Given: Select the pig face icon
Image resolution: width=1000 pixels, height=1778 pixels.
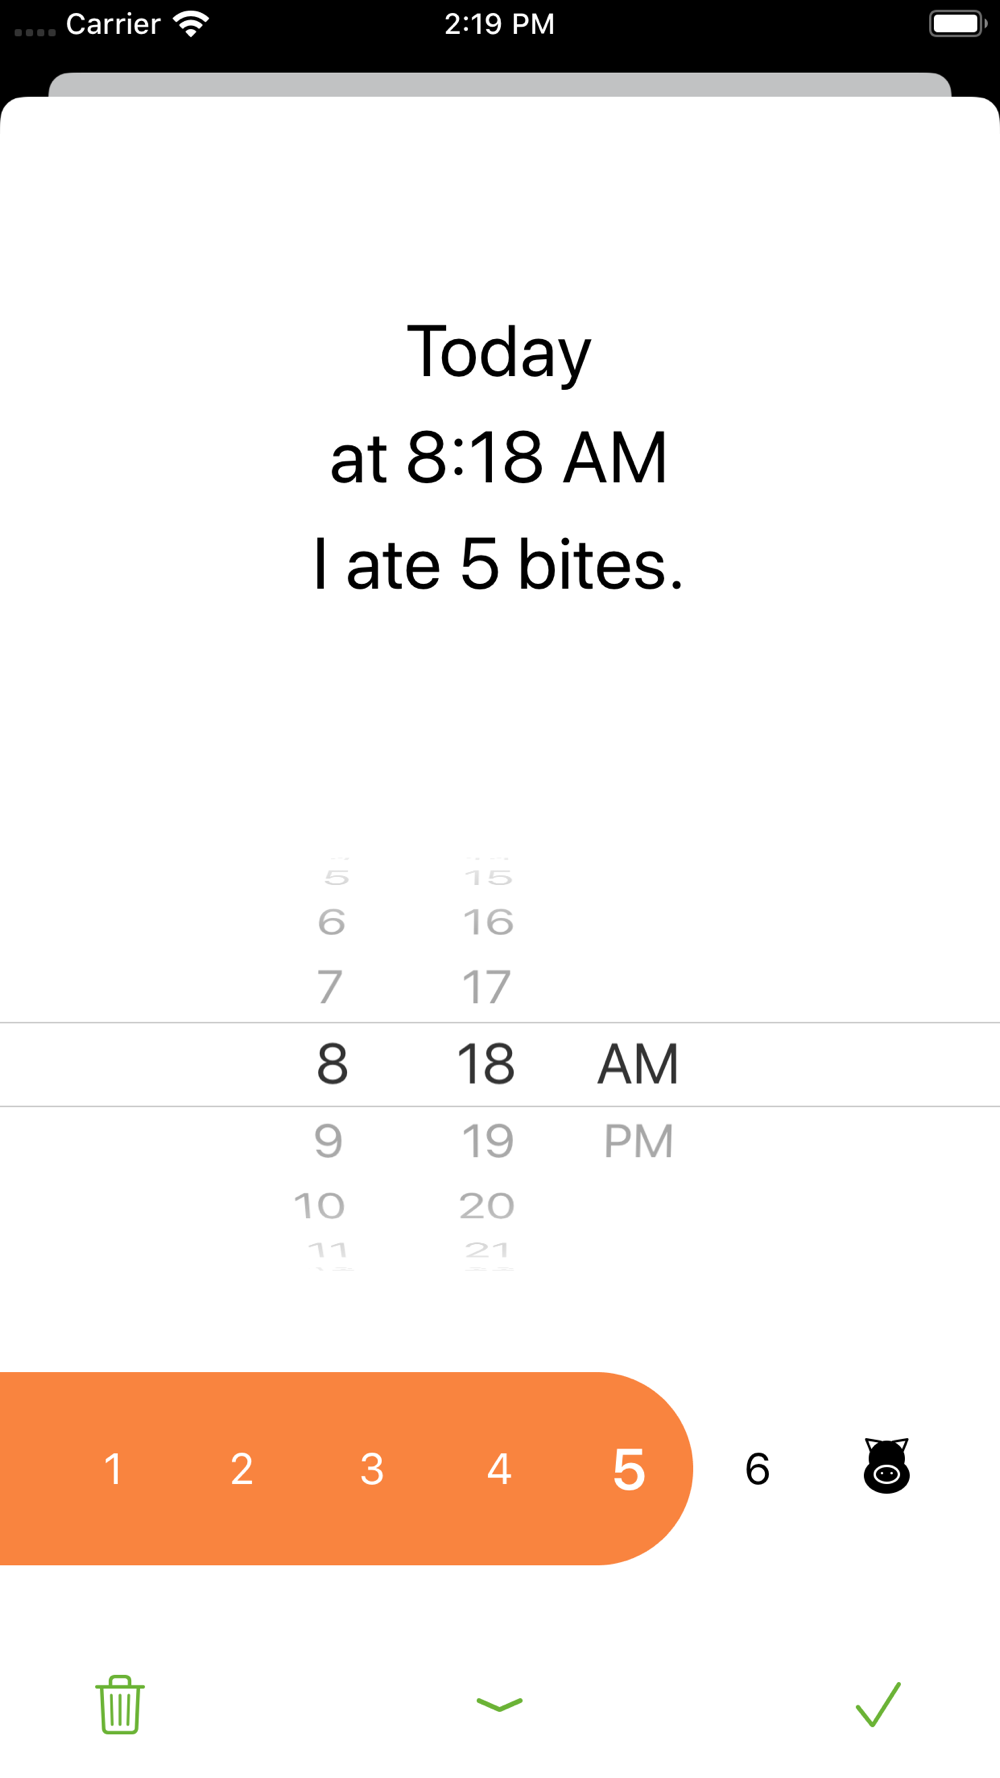Looking at the screenshot, I should [886, 1467].
